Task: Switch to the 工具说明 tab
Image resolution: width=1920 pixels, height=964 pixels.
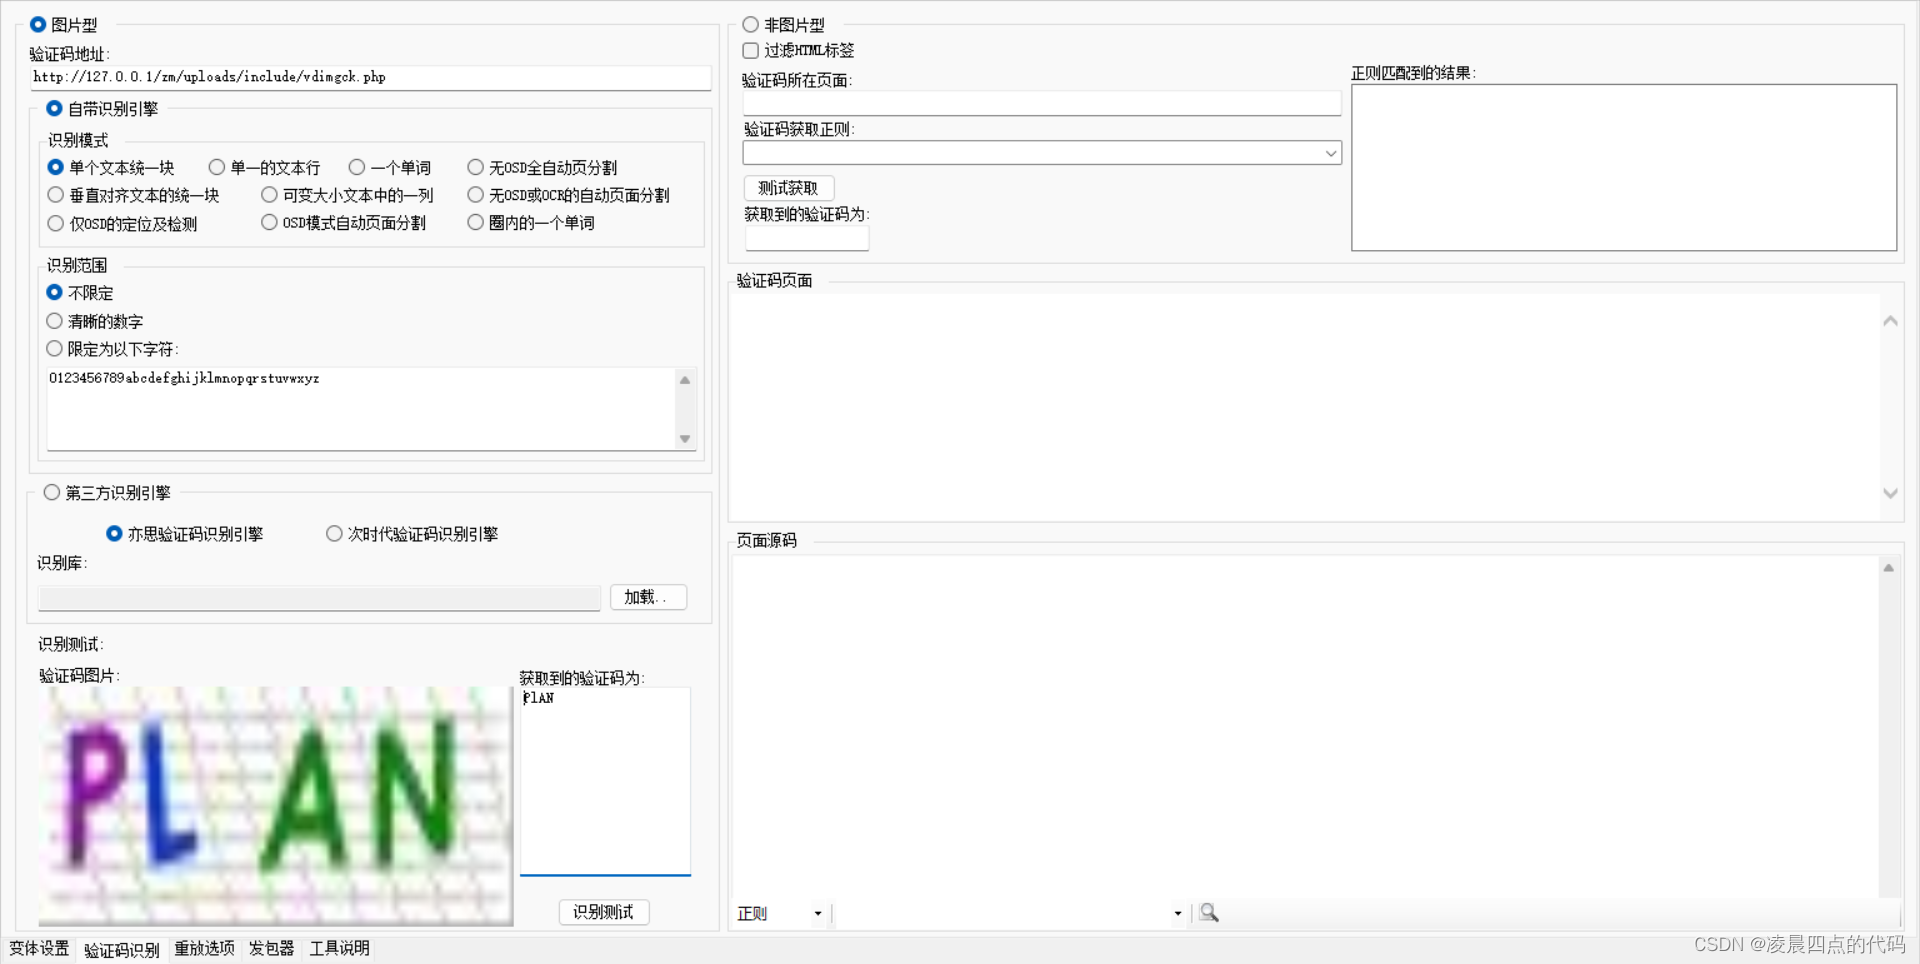Action: coord(340,948)
